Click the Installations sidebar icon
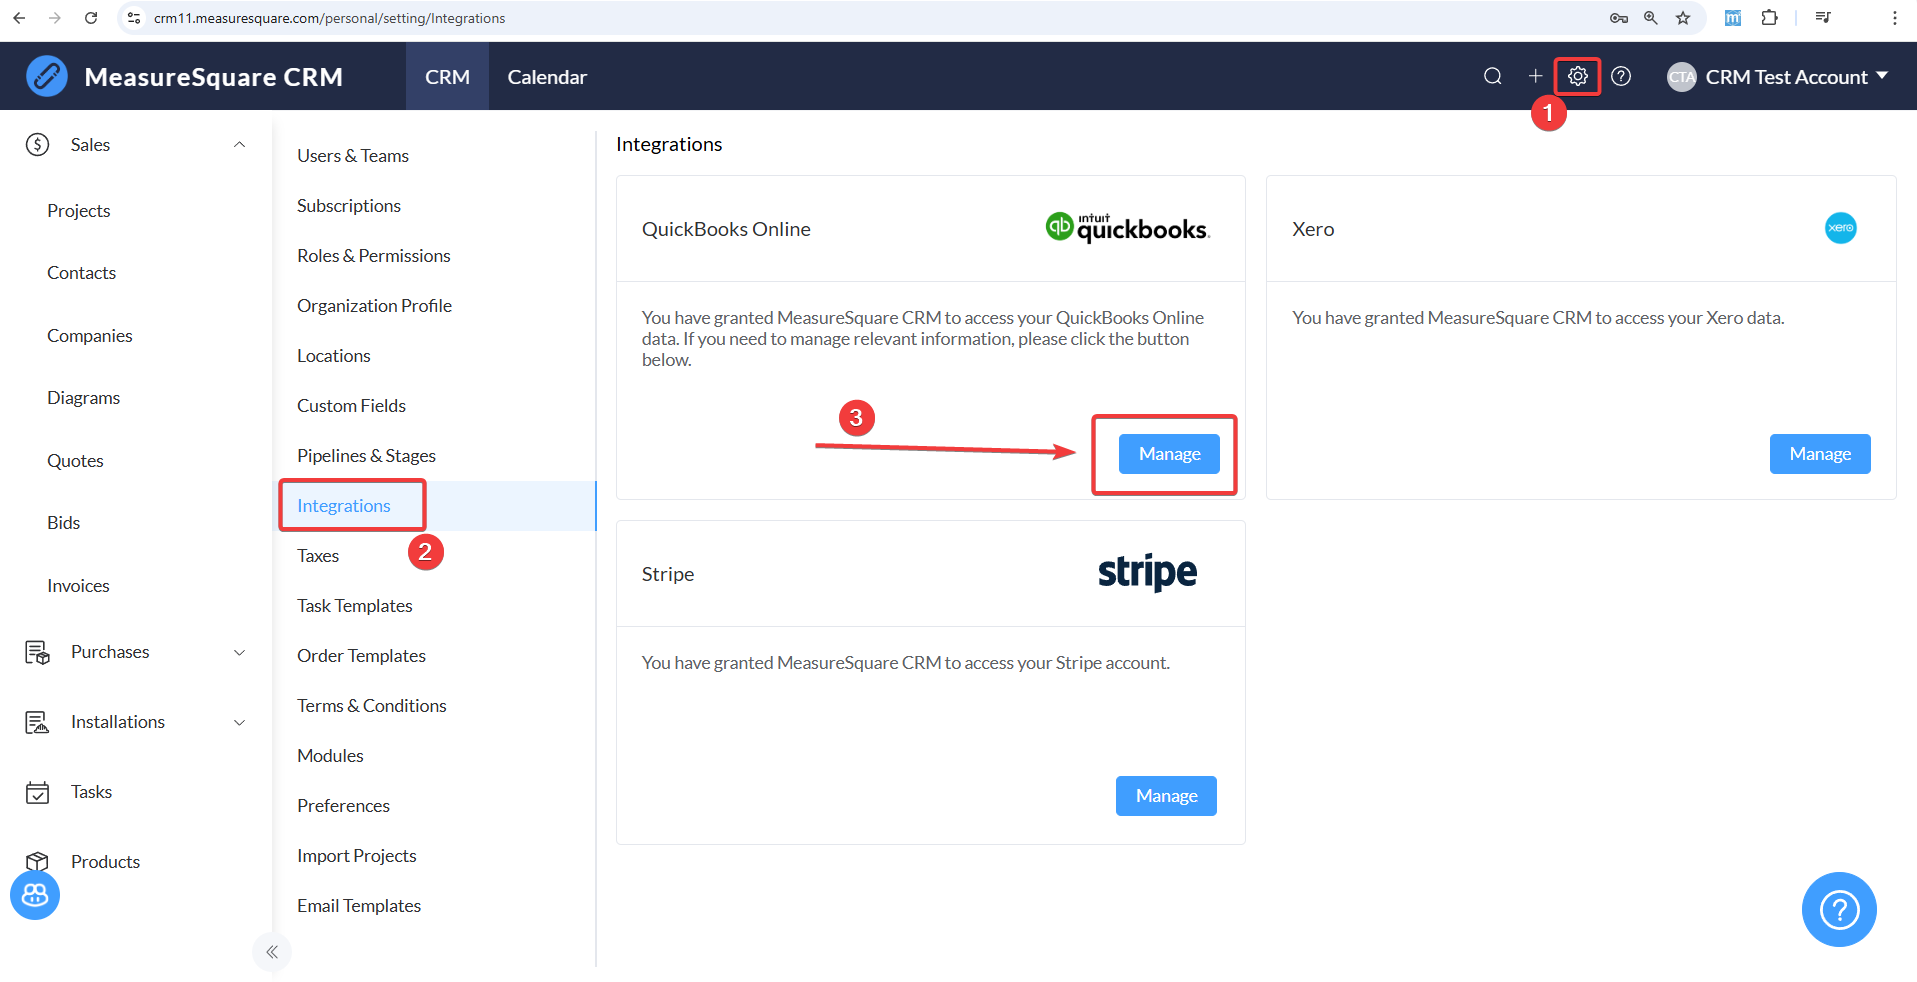 (x=37, y=722)
